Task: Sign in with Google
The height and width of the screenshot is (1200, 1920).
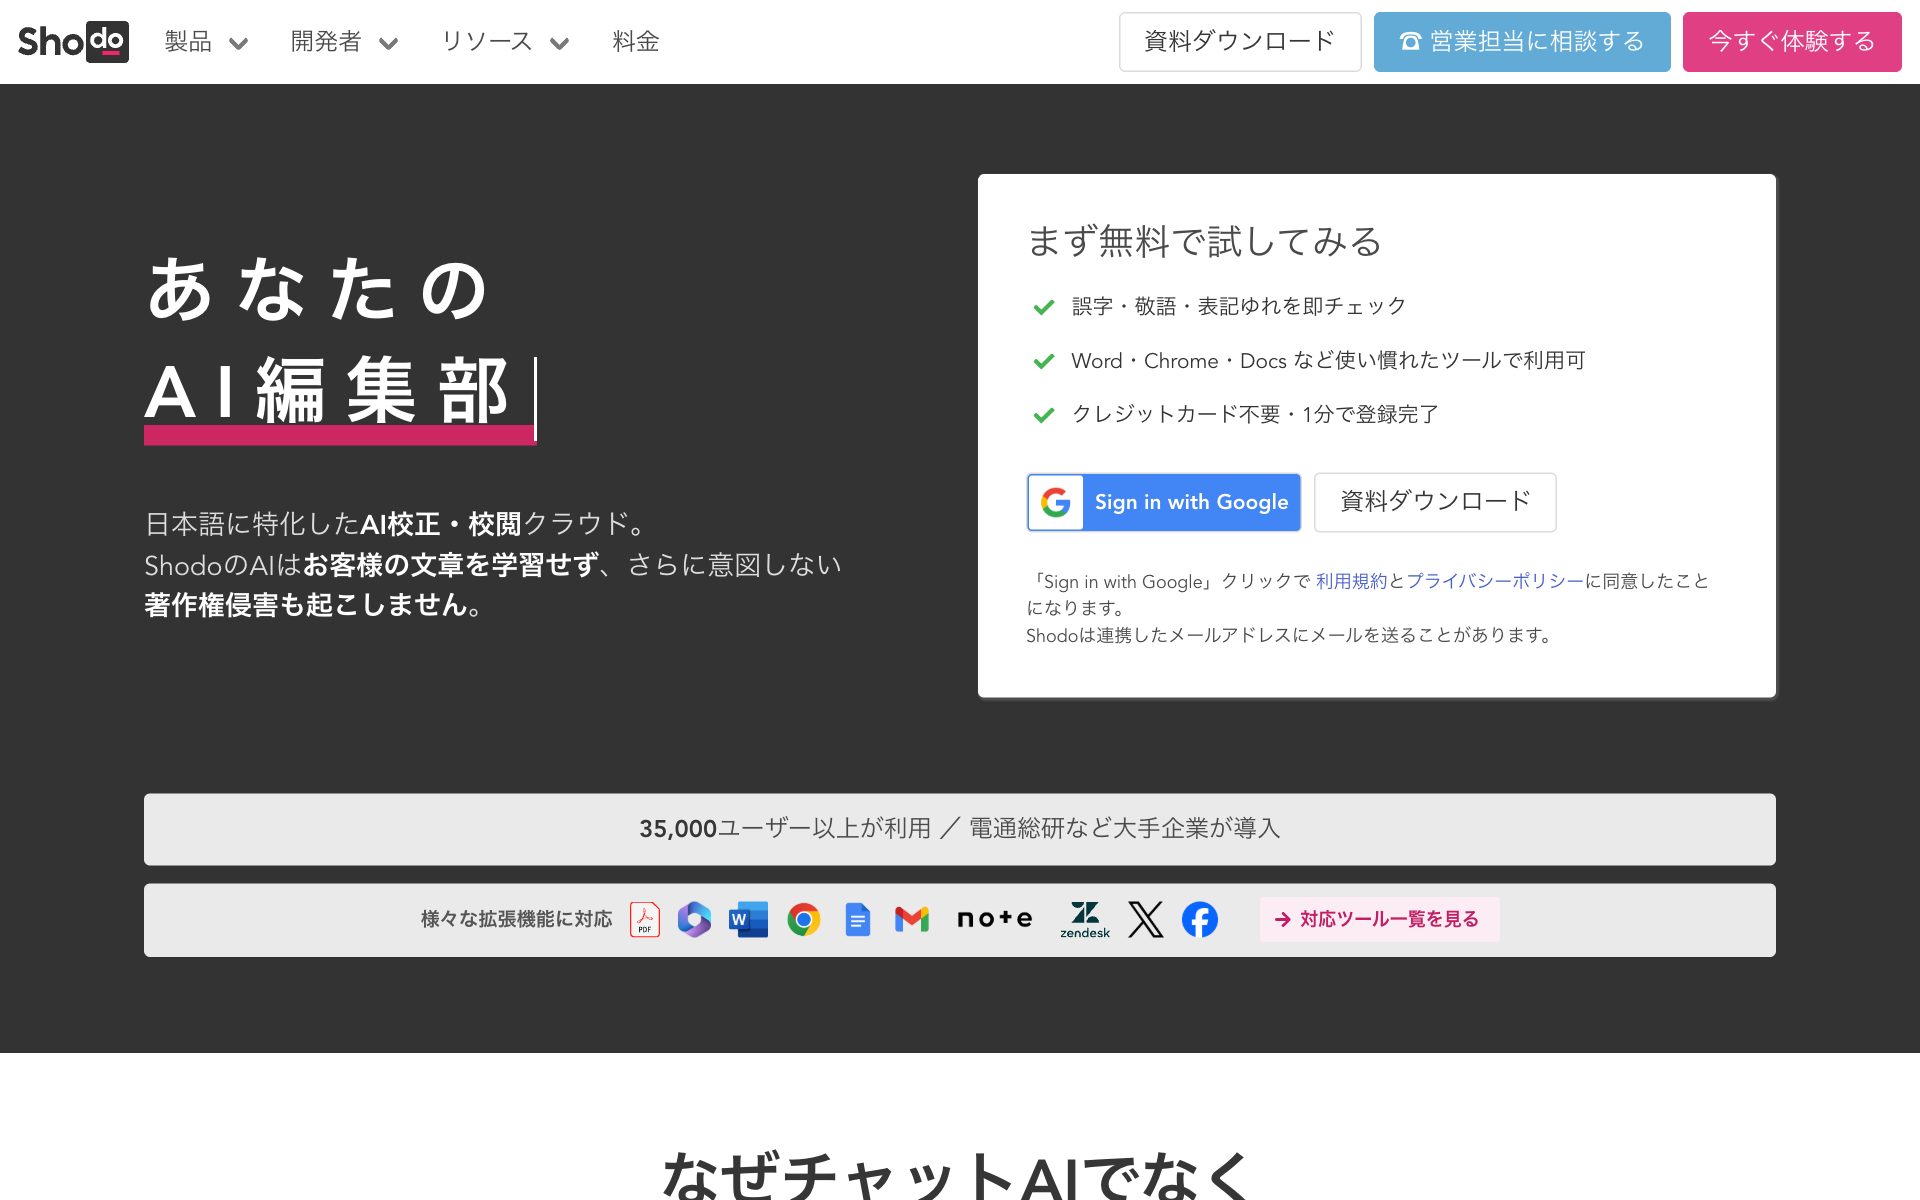Action: pos(1164,502)
